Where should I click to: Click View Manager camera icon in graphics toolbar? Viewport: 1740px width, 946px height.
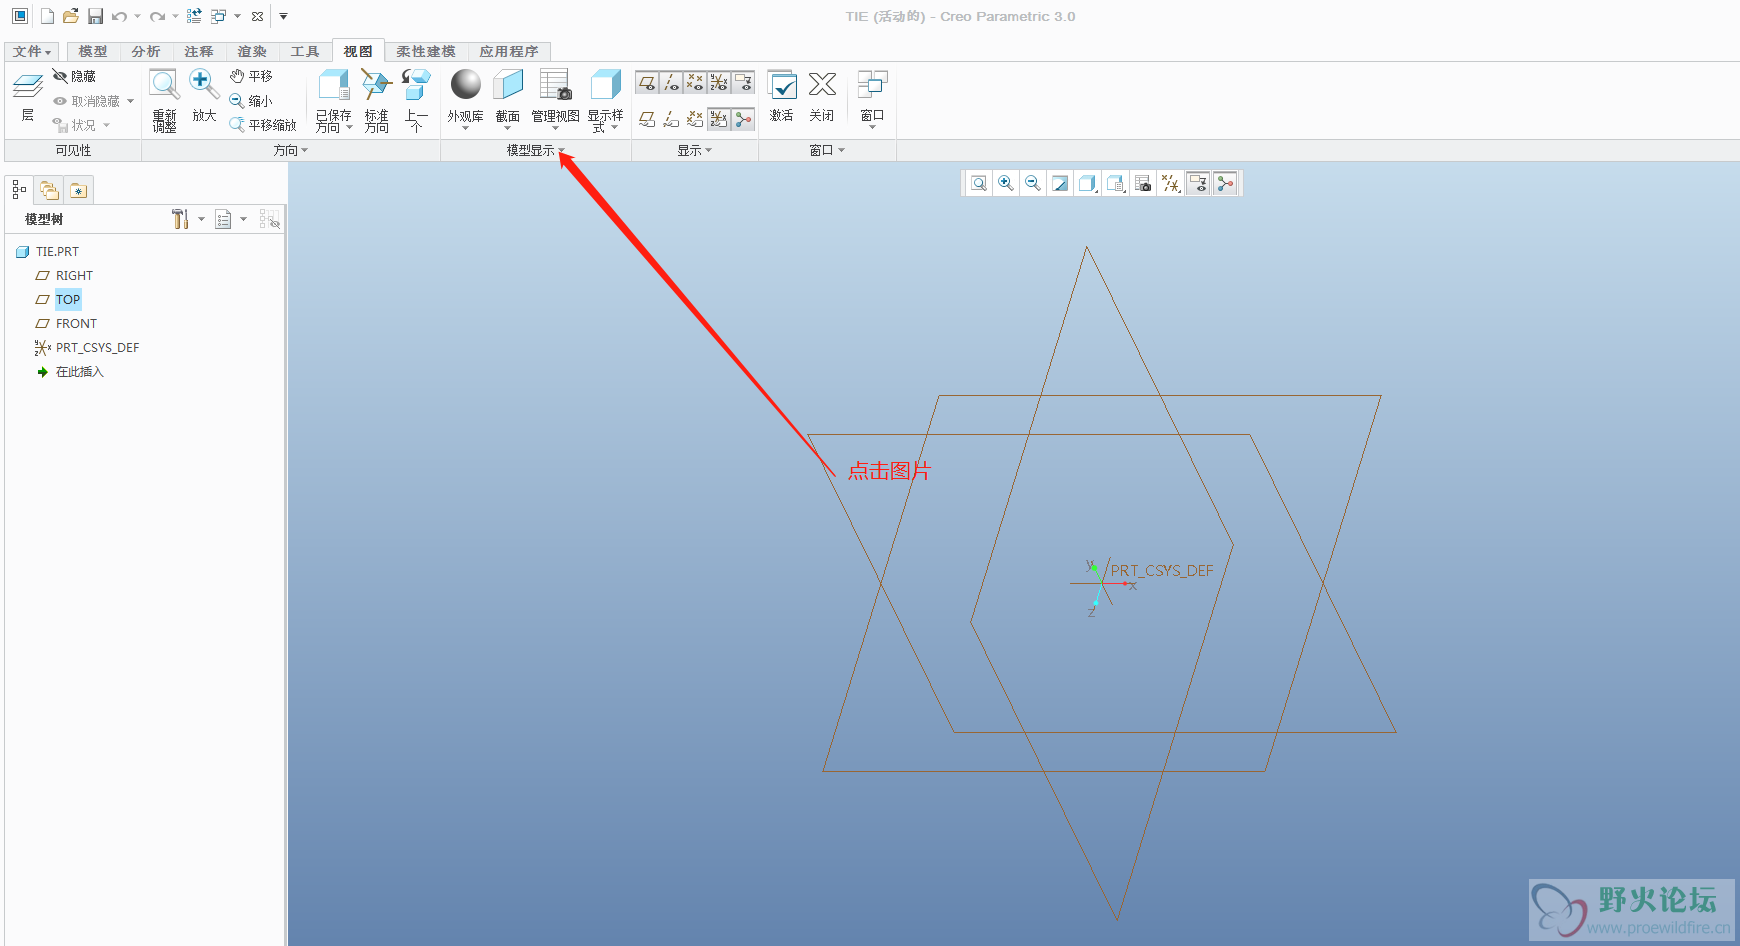(x=1143, y=183)
